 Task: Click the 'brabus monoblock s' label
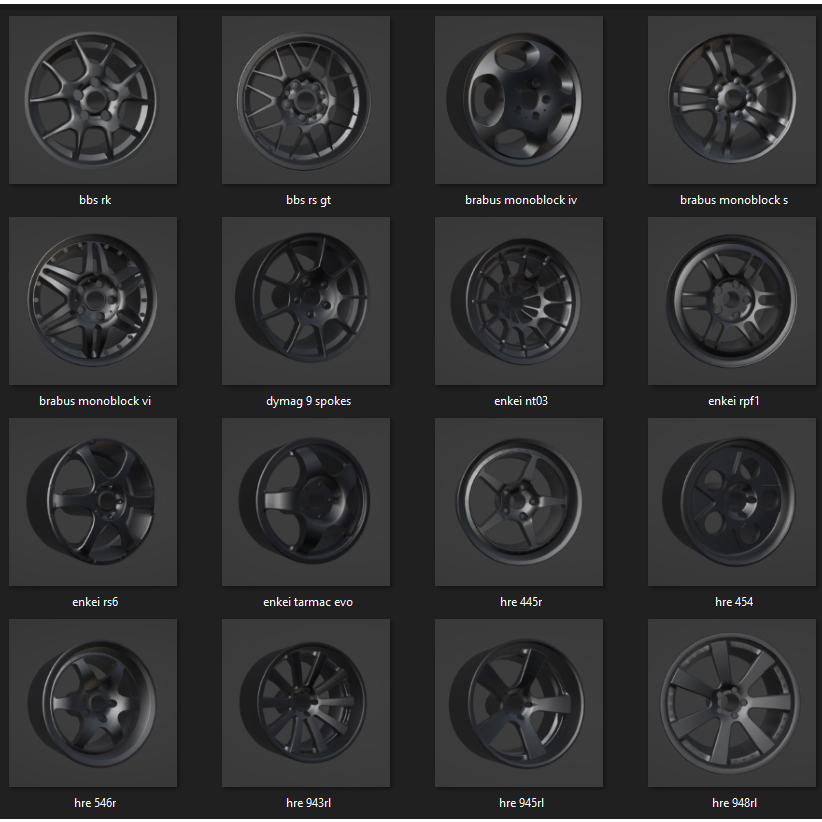point(734,200)
